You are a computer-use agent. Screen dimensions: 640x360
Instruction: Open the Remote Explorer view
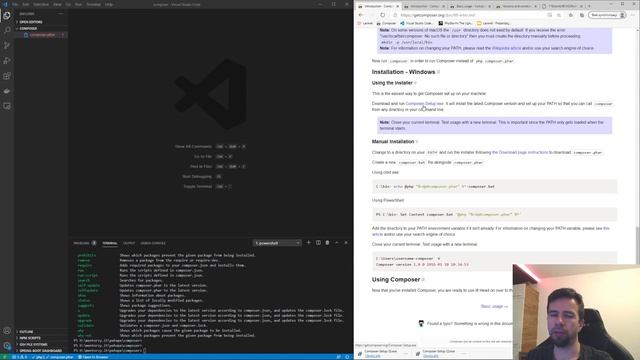7,106
